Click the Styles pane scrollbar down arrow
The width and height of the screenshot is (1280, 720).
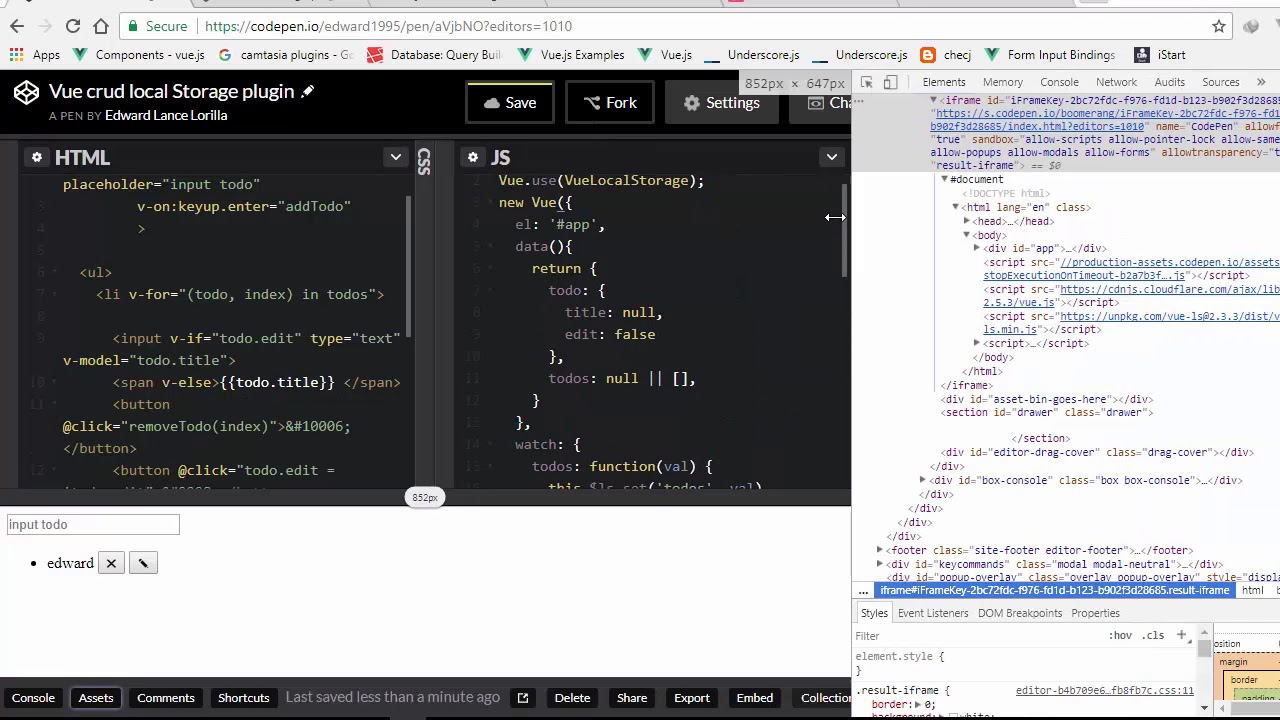coord(1205,708)
